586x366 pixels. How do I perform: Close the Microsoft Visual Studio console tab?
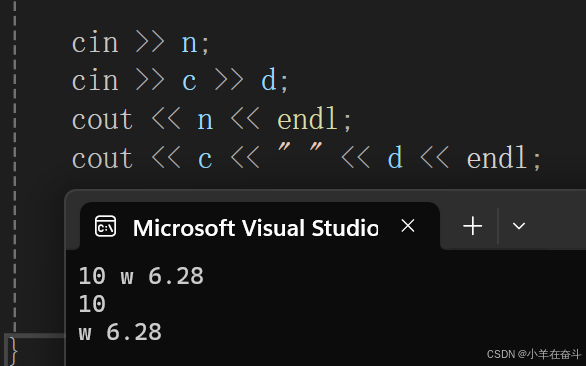coord(408,226)
